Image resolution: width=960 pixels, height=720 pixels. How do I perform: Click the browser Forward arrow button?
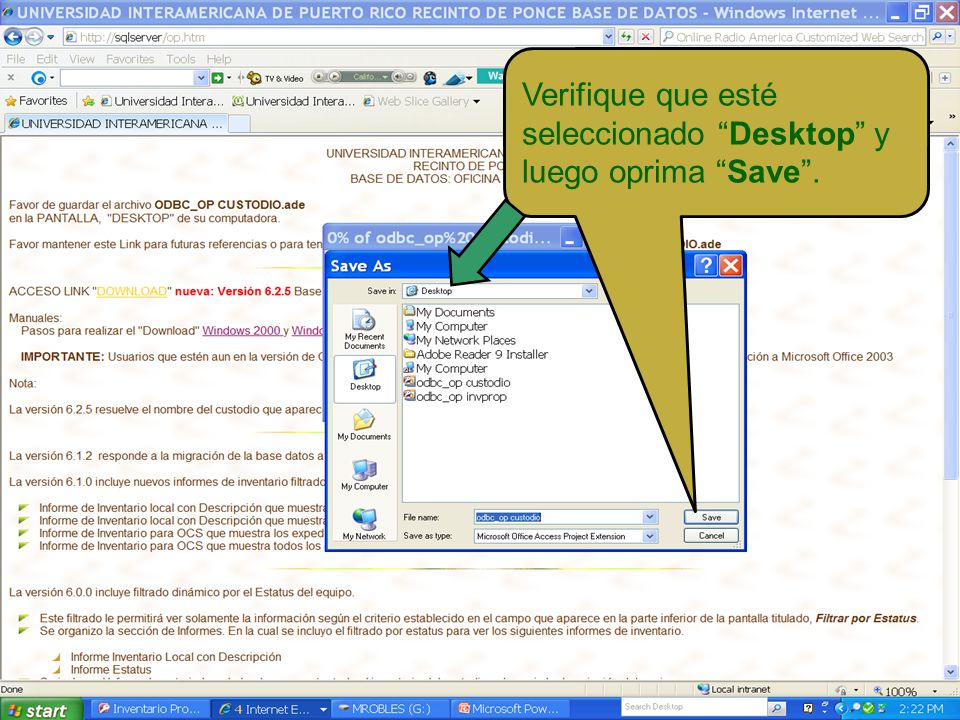point(34,37)
